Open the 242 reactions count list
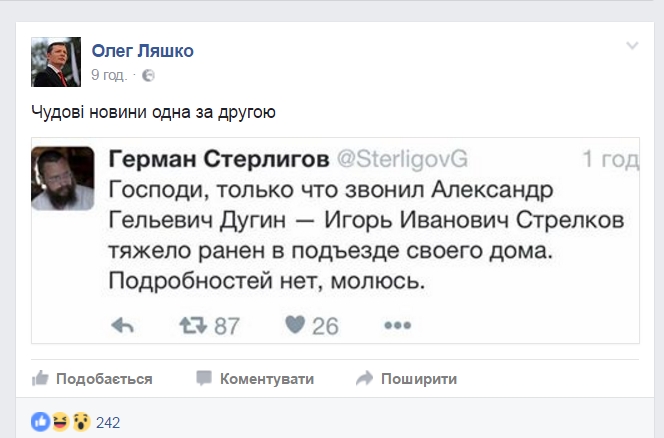664x438 pixels. pos(107,422)
